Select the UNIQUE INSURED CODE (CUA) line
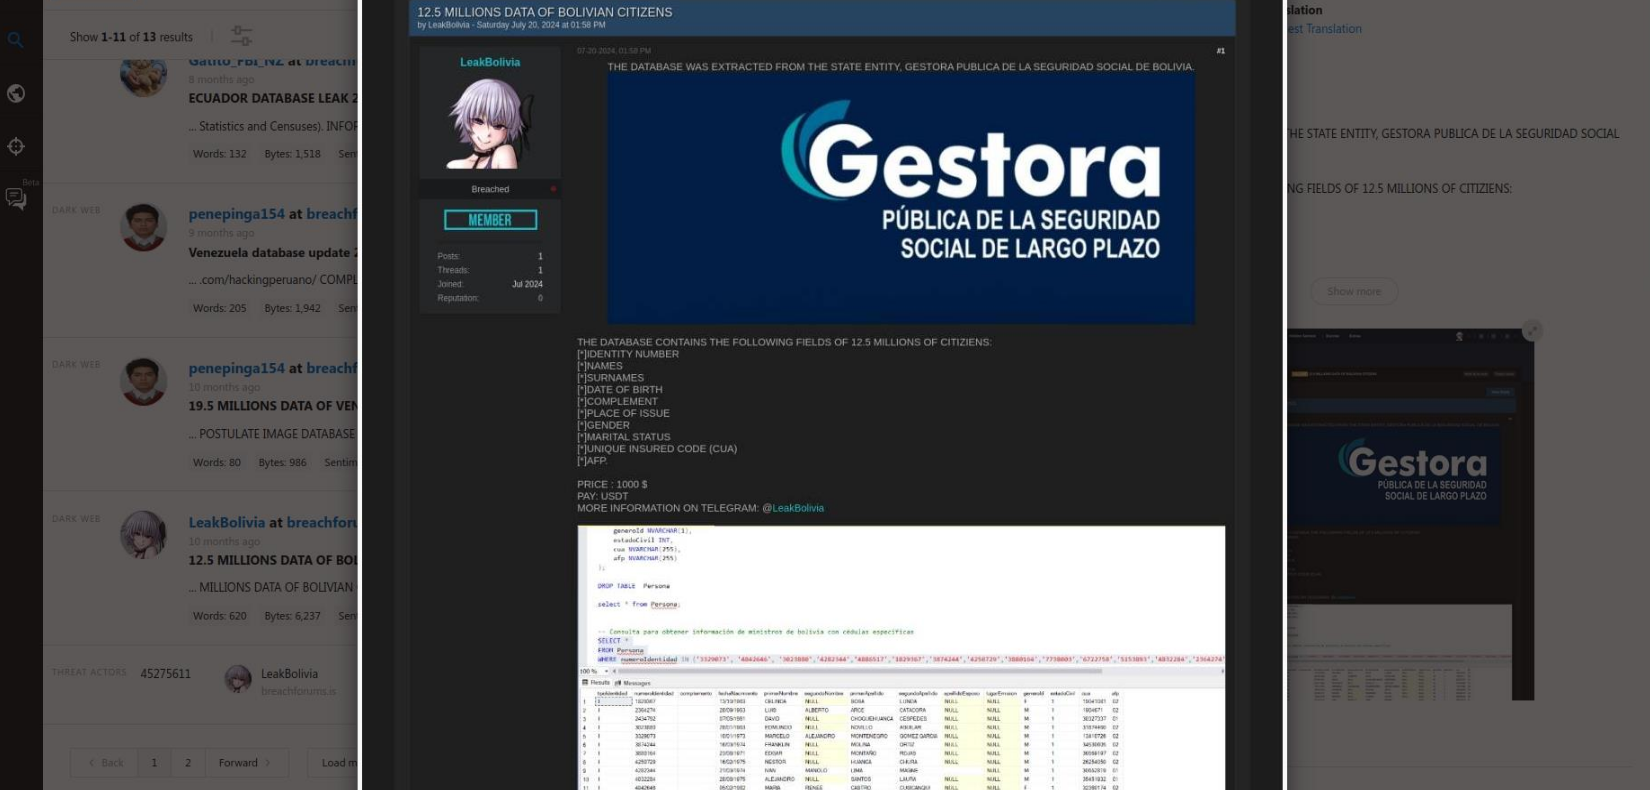 pyautogui.click(x=657, y=449)
